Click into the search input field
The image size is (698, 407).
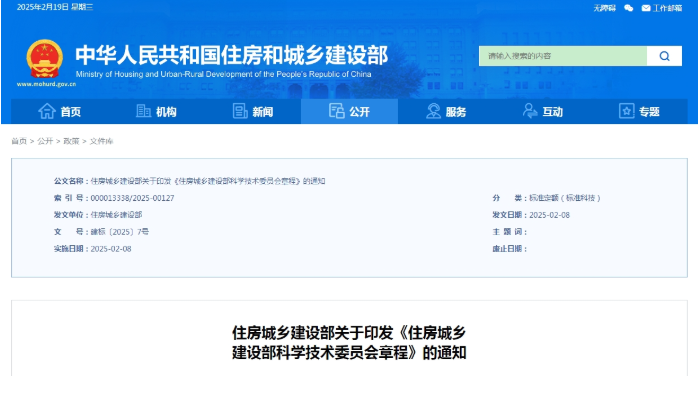(562, 56)
